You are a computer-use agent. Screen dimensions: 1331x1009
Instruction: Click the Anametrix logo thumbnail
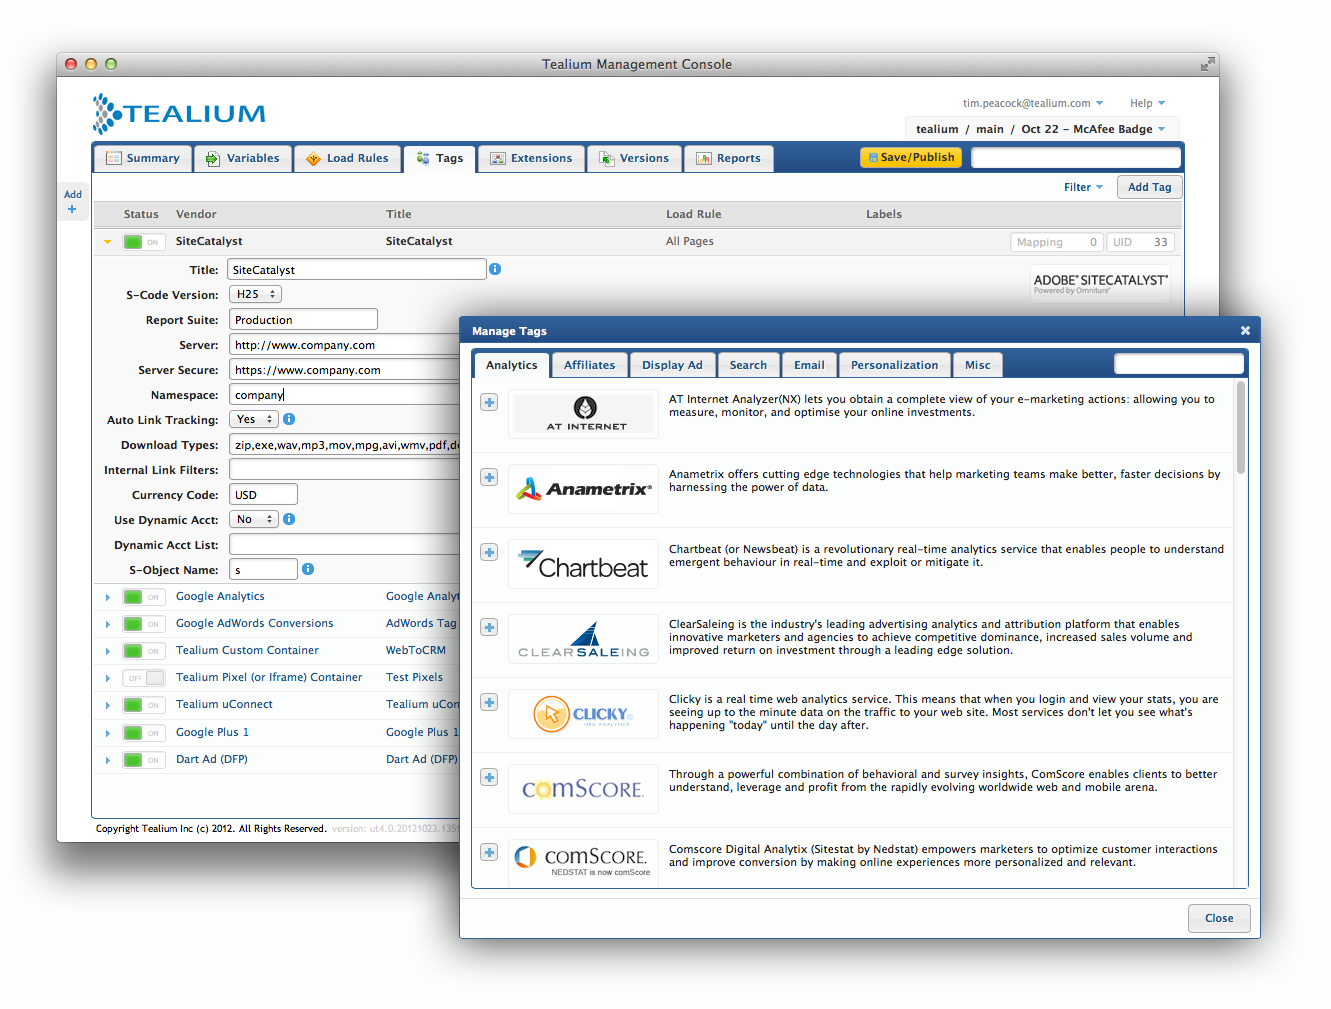pyautogui.click(x=583, y=489)
